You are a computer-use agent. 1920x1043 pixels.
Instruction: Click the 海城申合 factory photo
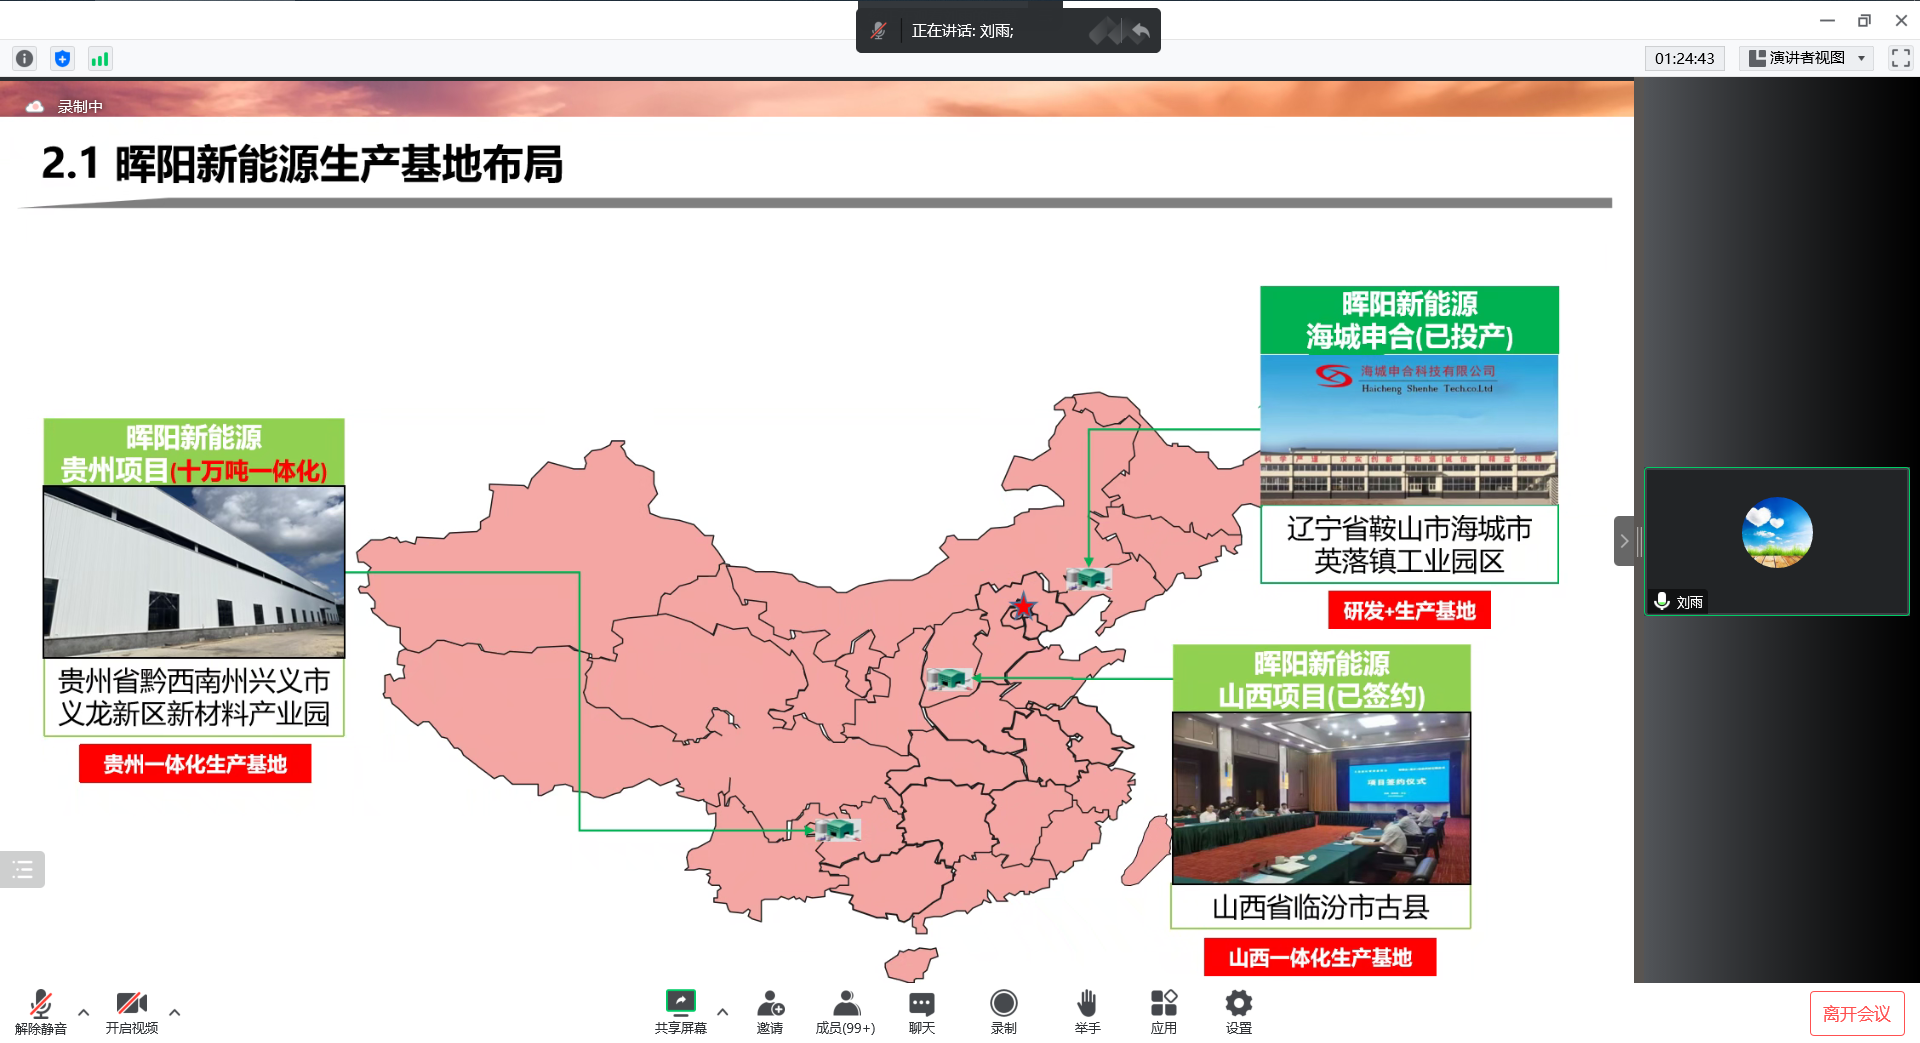(1409, 430)
